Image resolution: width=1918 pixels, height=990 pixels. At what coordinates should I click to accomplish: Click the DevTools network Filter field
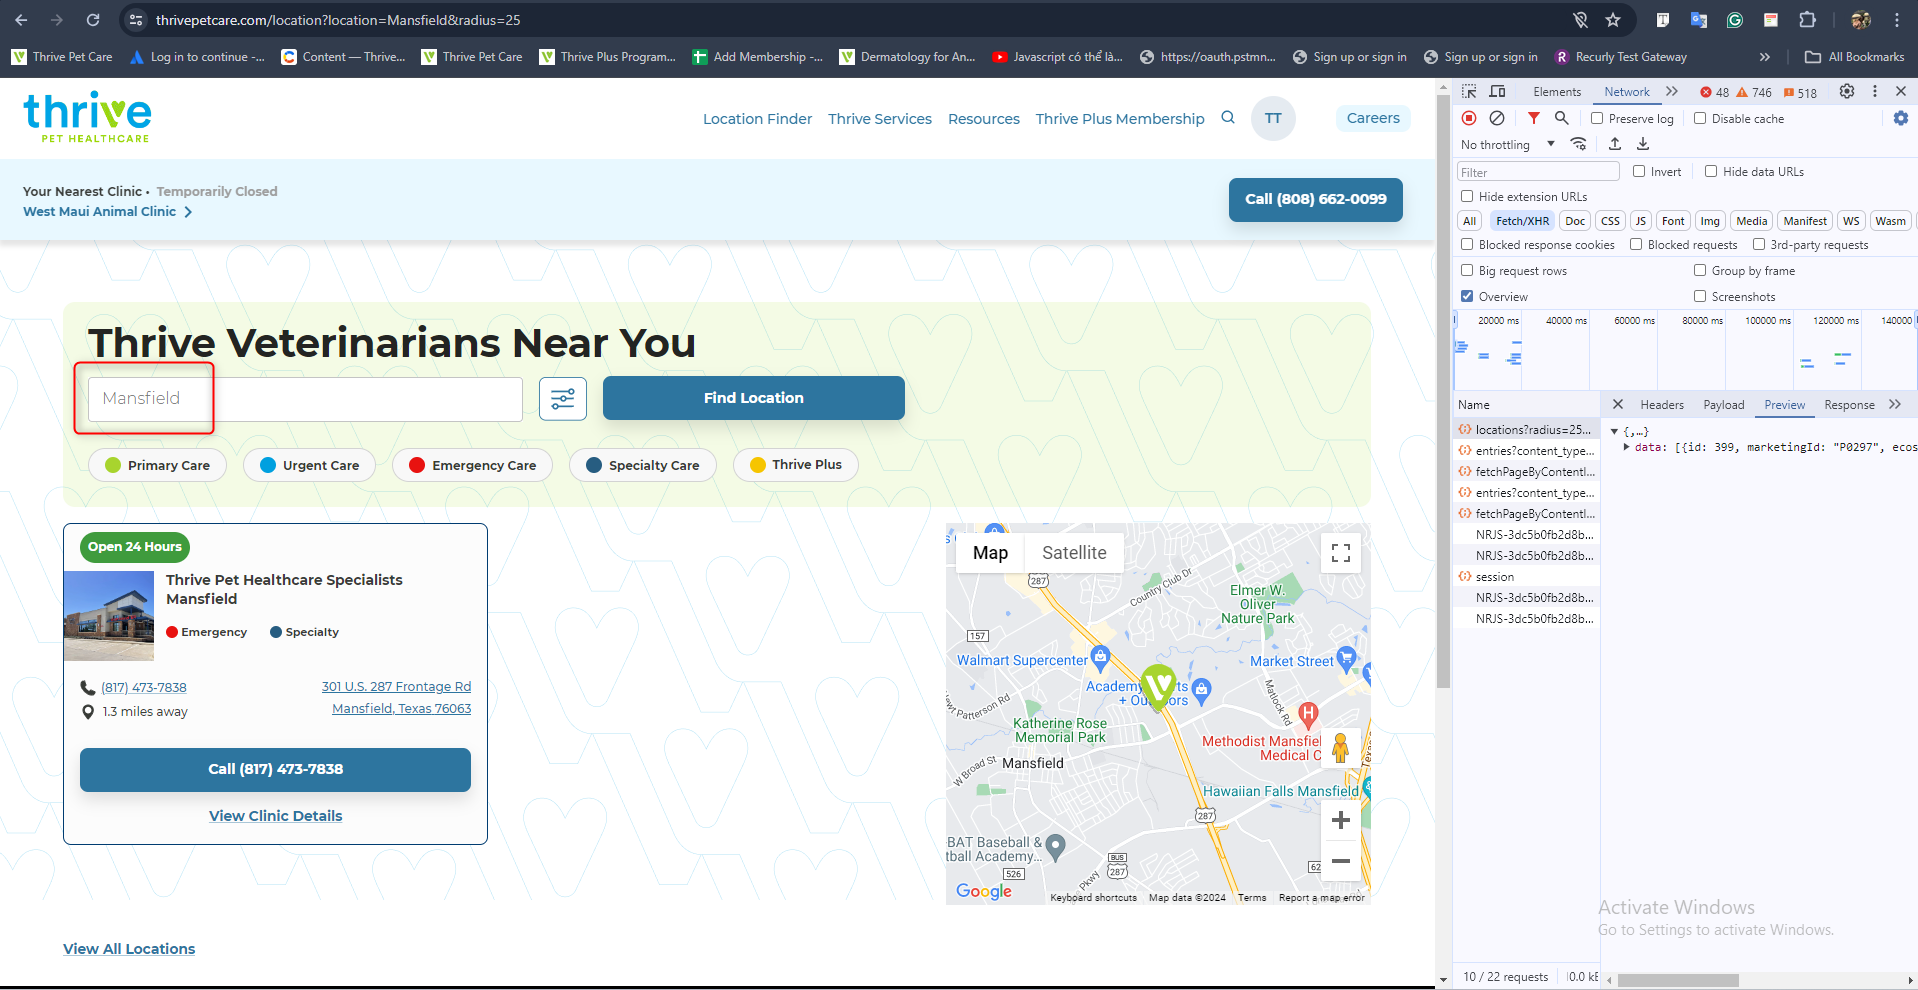click(1538, 171)
